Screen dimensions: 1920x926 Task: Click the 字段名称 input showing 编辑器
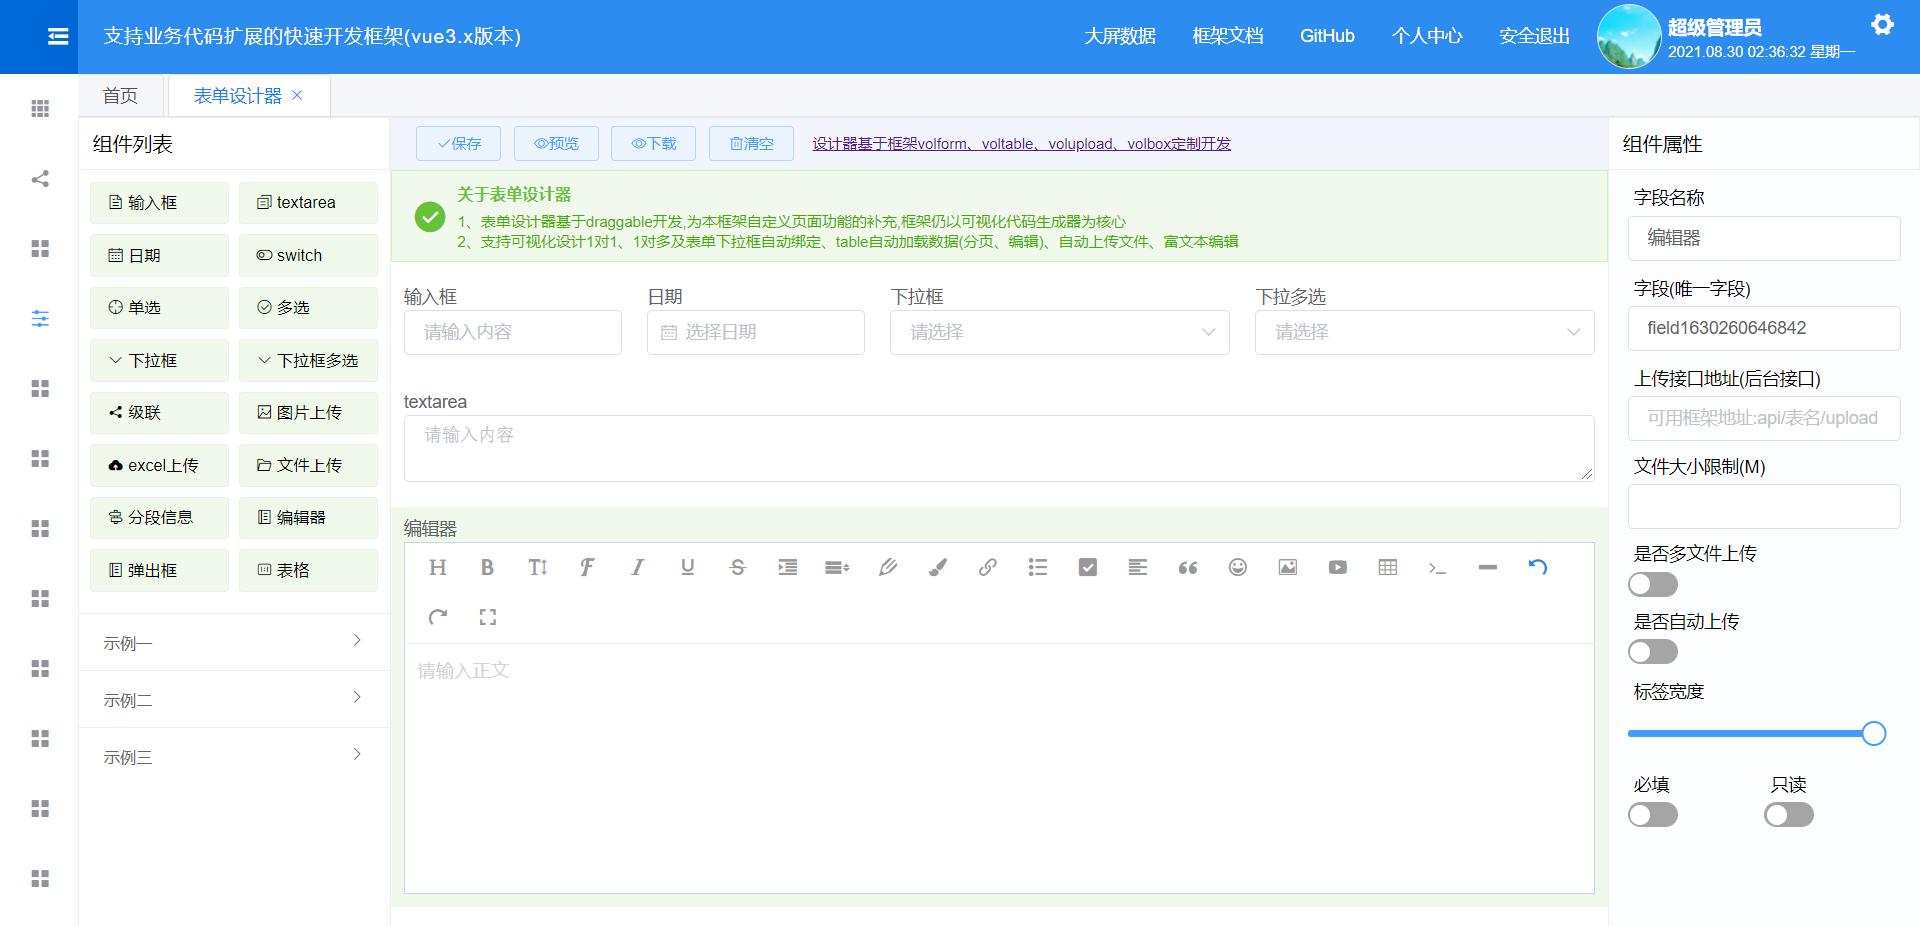(1763, 238)
